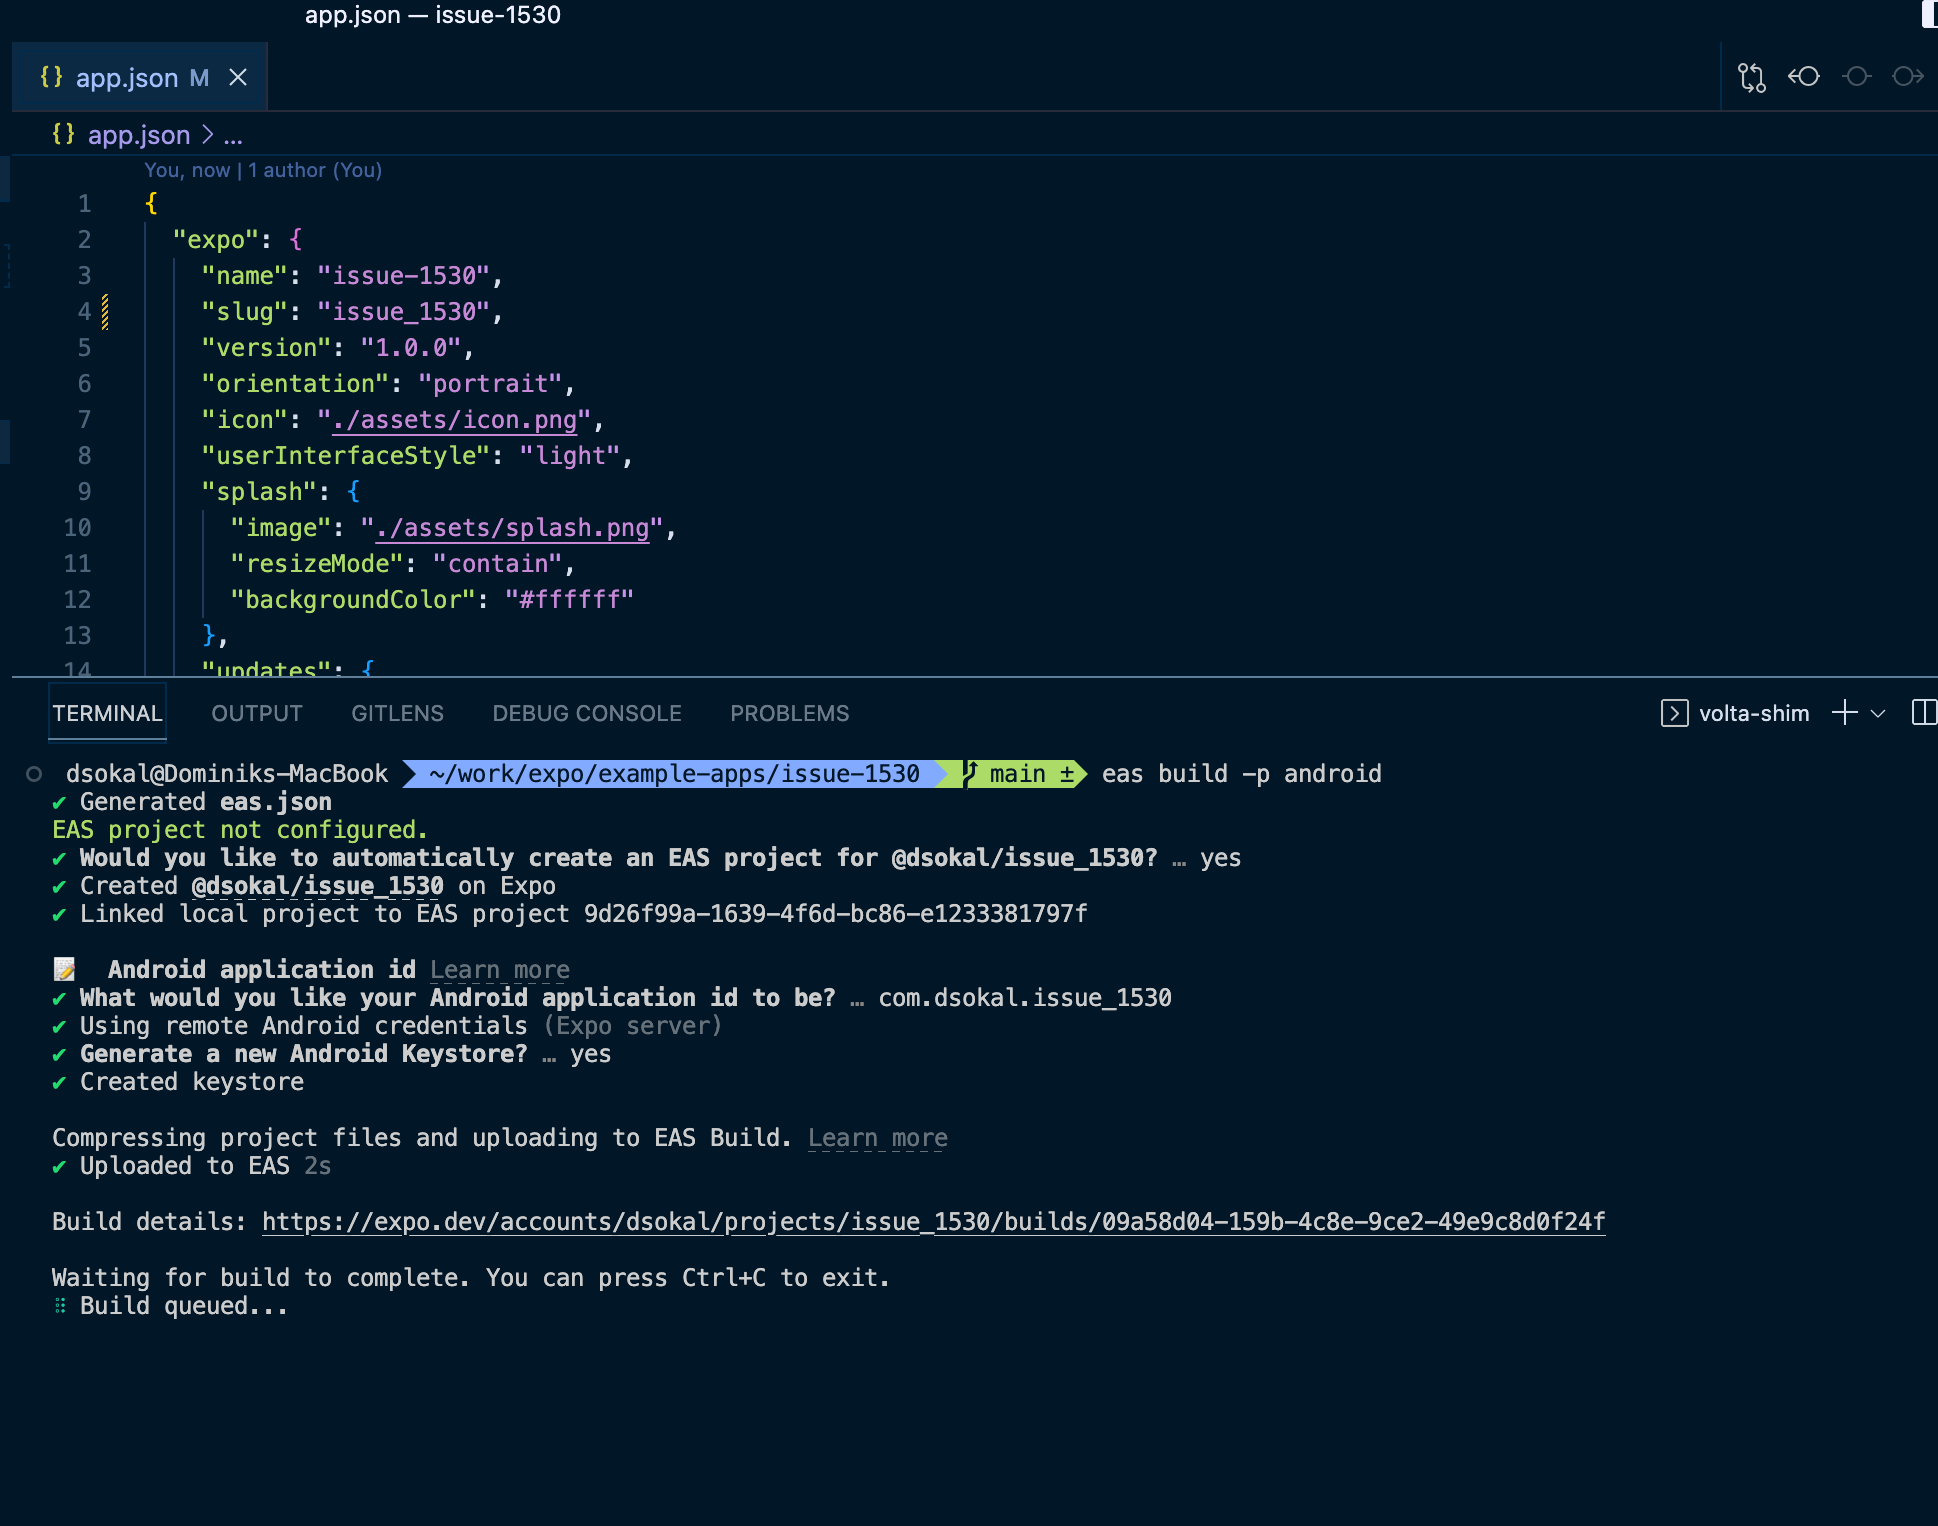Open the build details URL on expo.dev
Image resolution: width=1938 pixels, height=1526 pixels.
click(933, 1221)
